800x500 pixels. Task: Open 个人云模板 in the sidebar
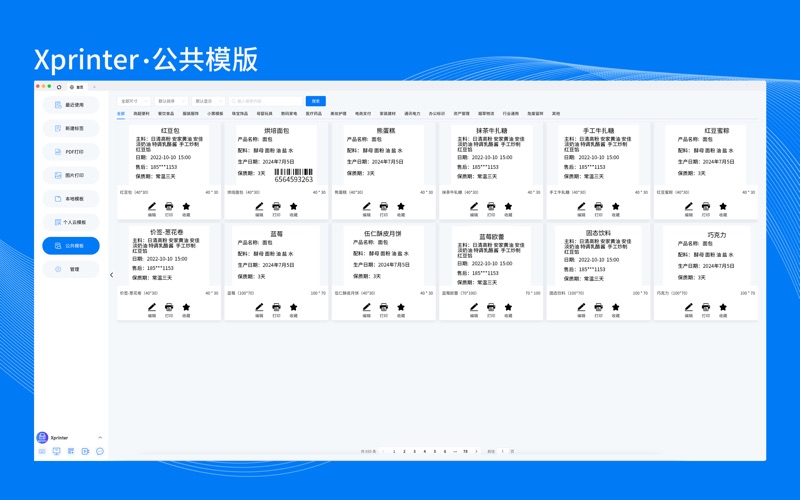[71, 222]
